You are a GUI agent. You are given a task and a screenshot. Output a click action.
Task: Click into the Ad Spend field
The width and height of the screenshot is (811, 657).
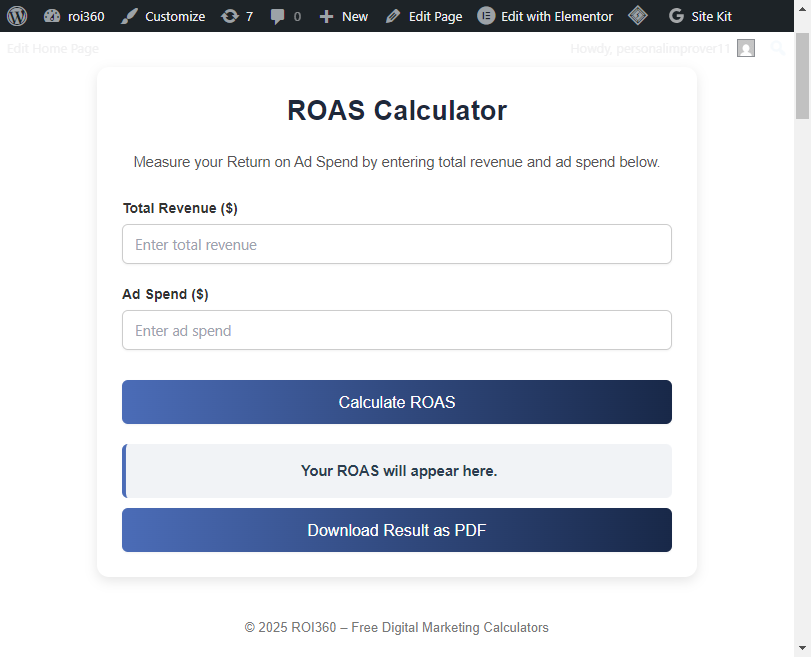tap(397, 330)
